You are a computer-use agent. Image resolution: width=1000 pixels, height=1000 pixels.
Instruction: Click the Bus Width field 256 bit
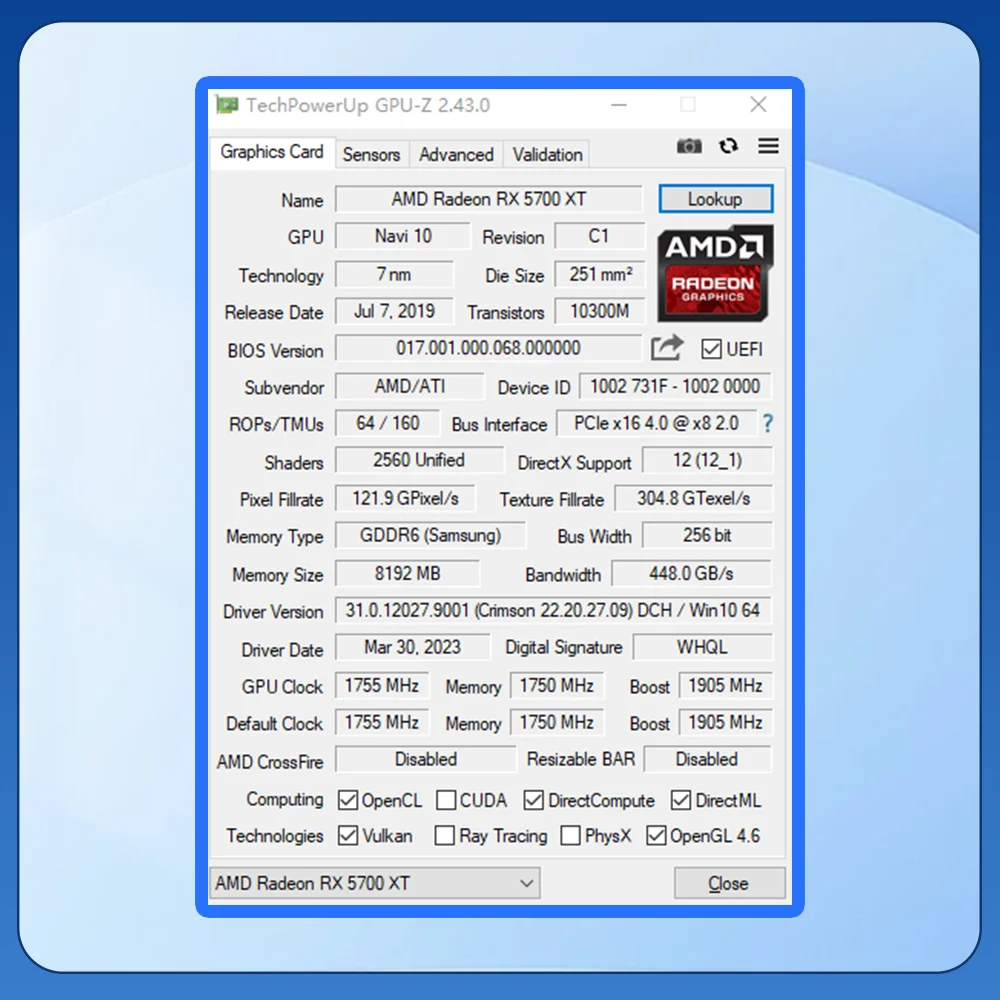coord(707,535)
